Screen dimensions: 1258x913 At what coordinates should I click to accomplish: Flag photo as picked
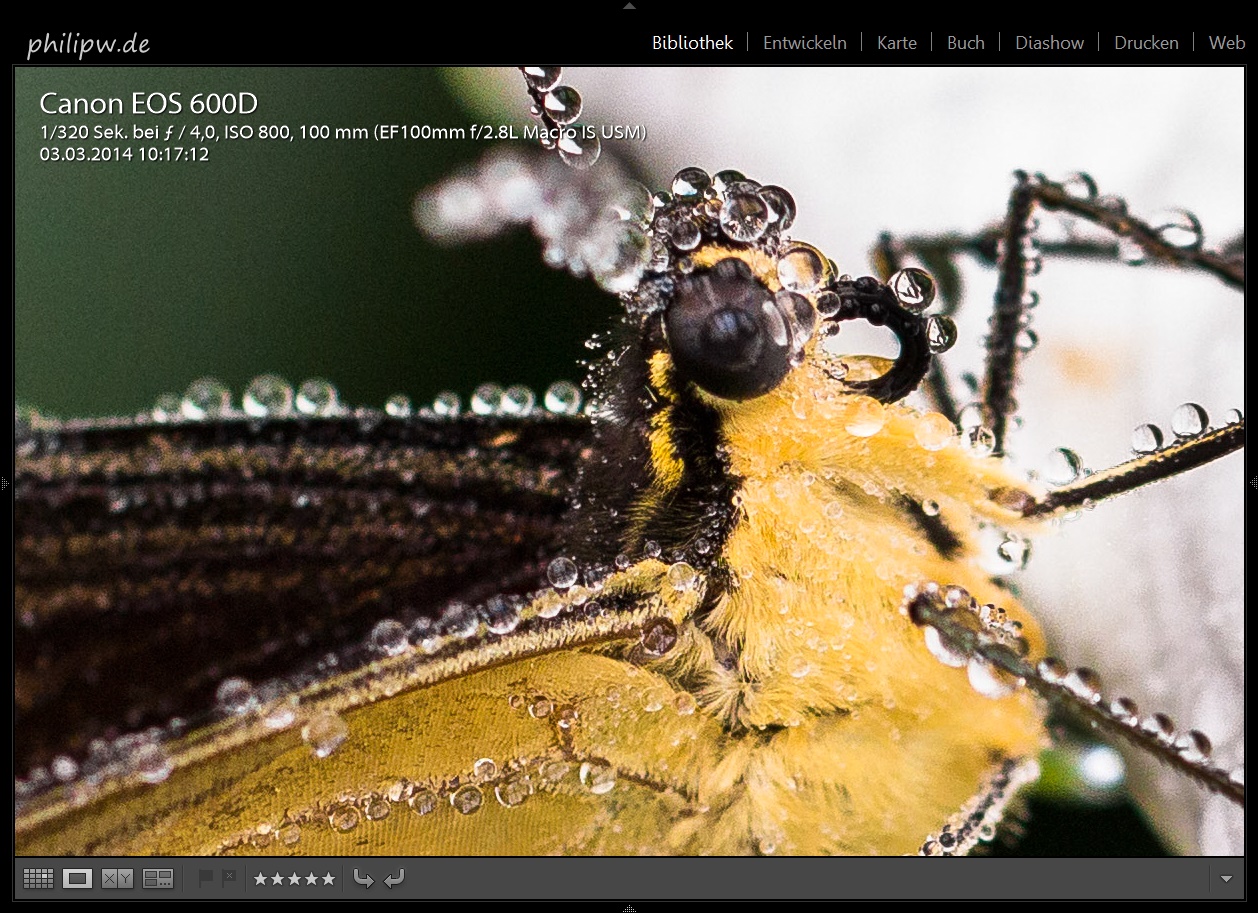point(206,878)
